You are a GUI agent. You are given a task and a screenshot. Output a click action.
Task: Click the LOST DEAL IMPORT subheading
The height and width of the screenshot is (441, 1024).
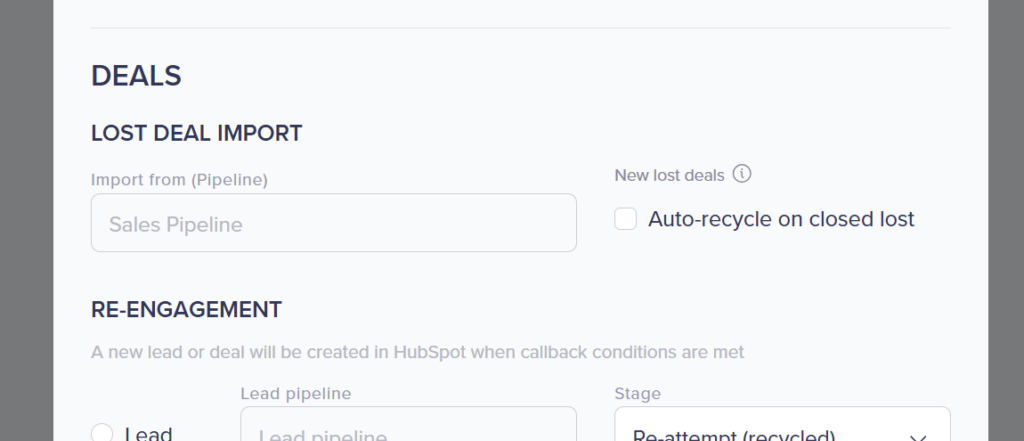pos(196,133)
